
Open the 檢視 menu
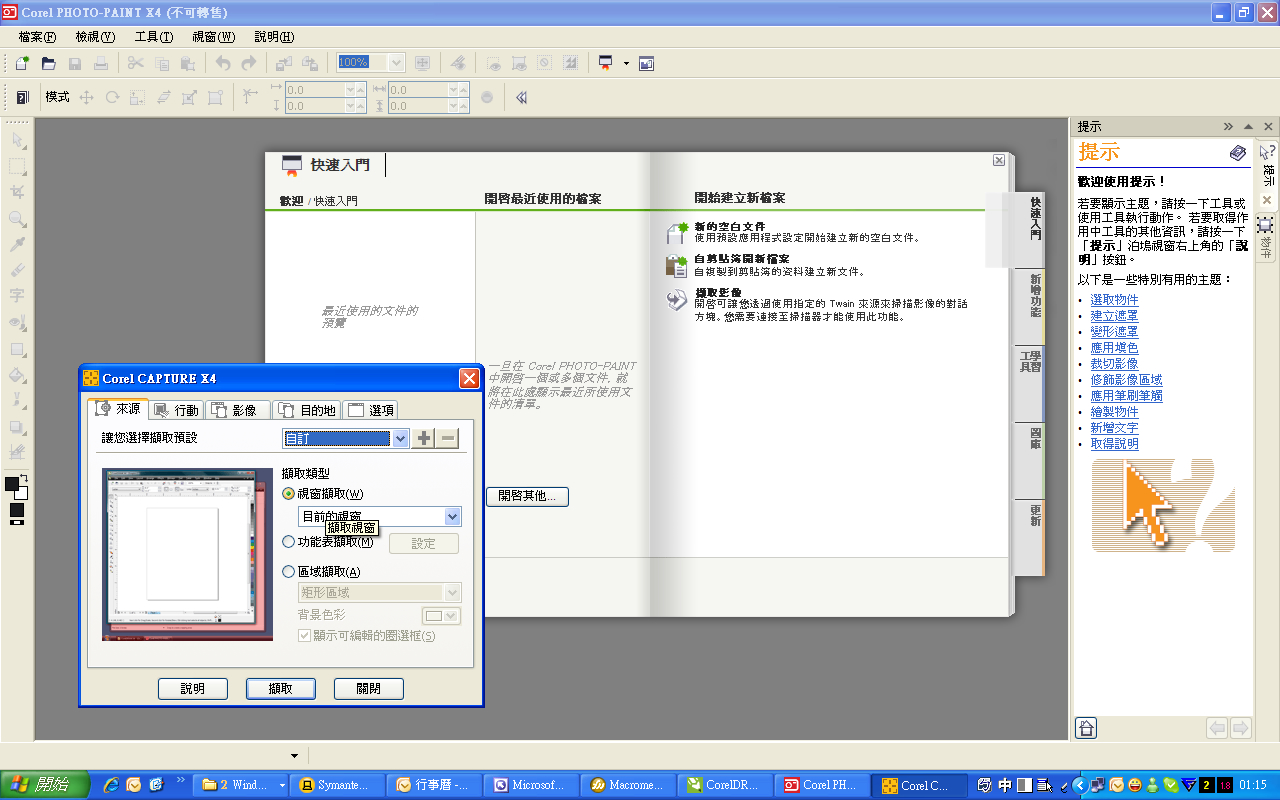95,37
